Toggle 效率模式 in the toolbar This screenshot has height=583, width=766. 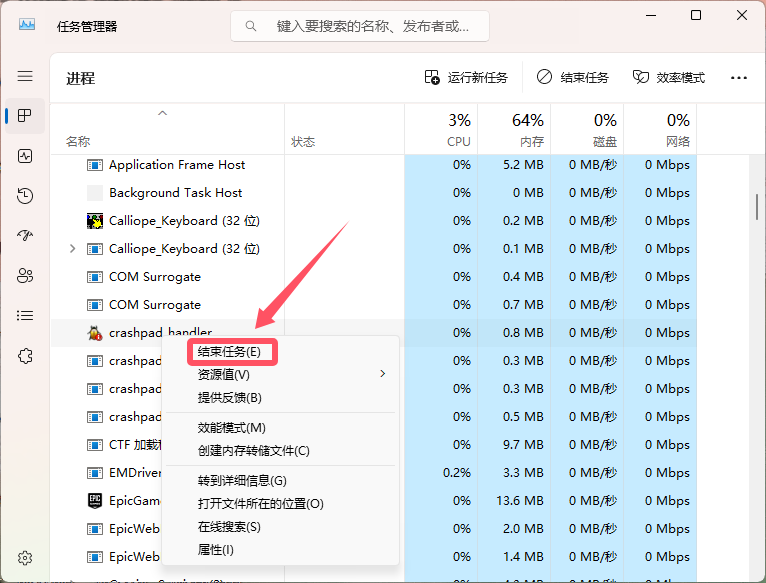point(669,77)
